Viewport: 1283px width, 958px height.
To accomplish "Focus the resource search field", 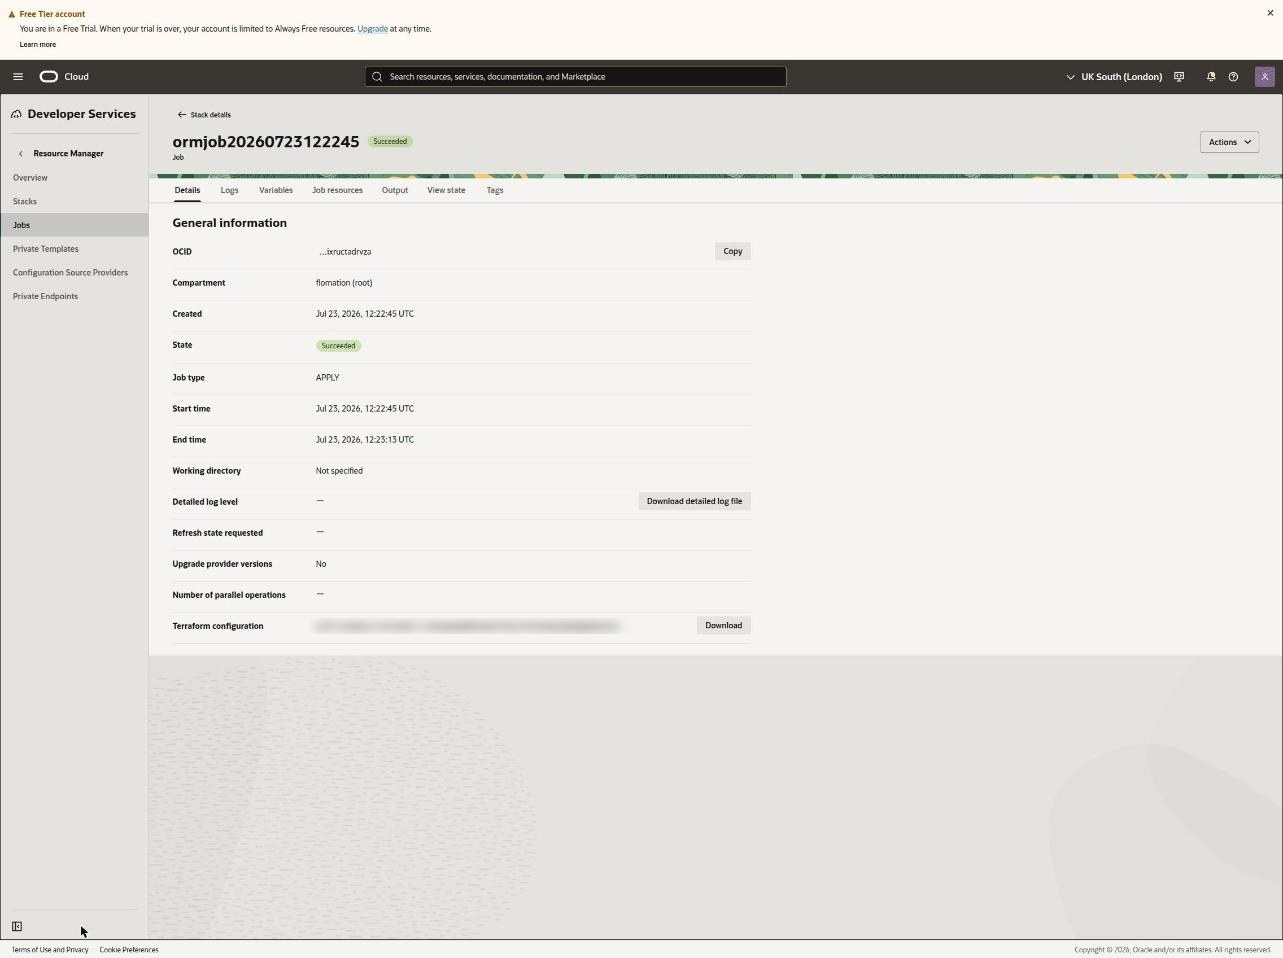I will pyautogui.click(x=576, y=77).
